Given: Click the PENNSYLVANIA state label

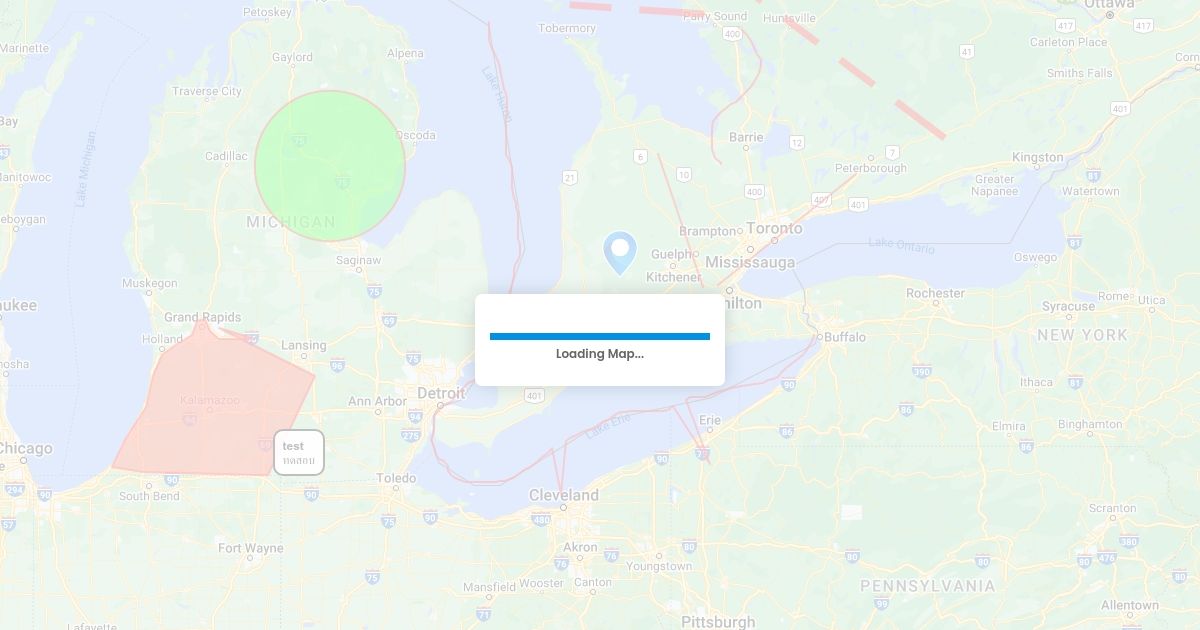Looking at the screenshot, I should [928, 586].
